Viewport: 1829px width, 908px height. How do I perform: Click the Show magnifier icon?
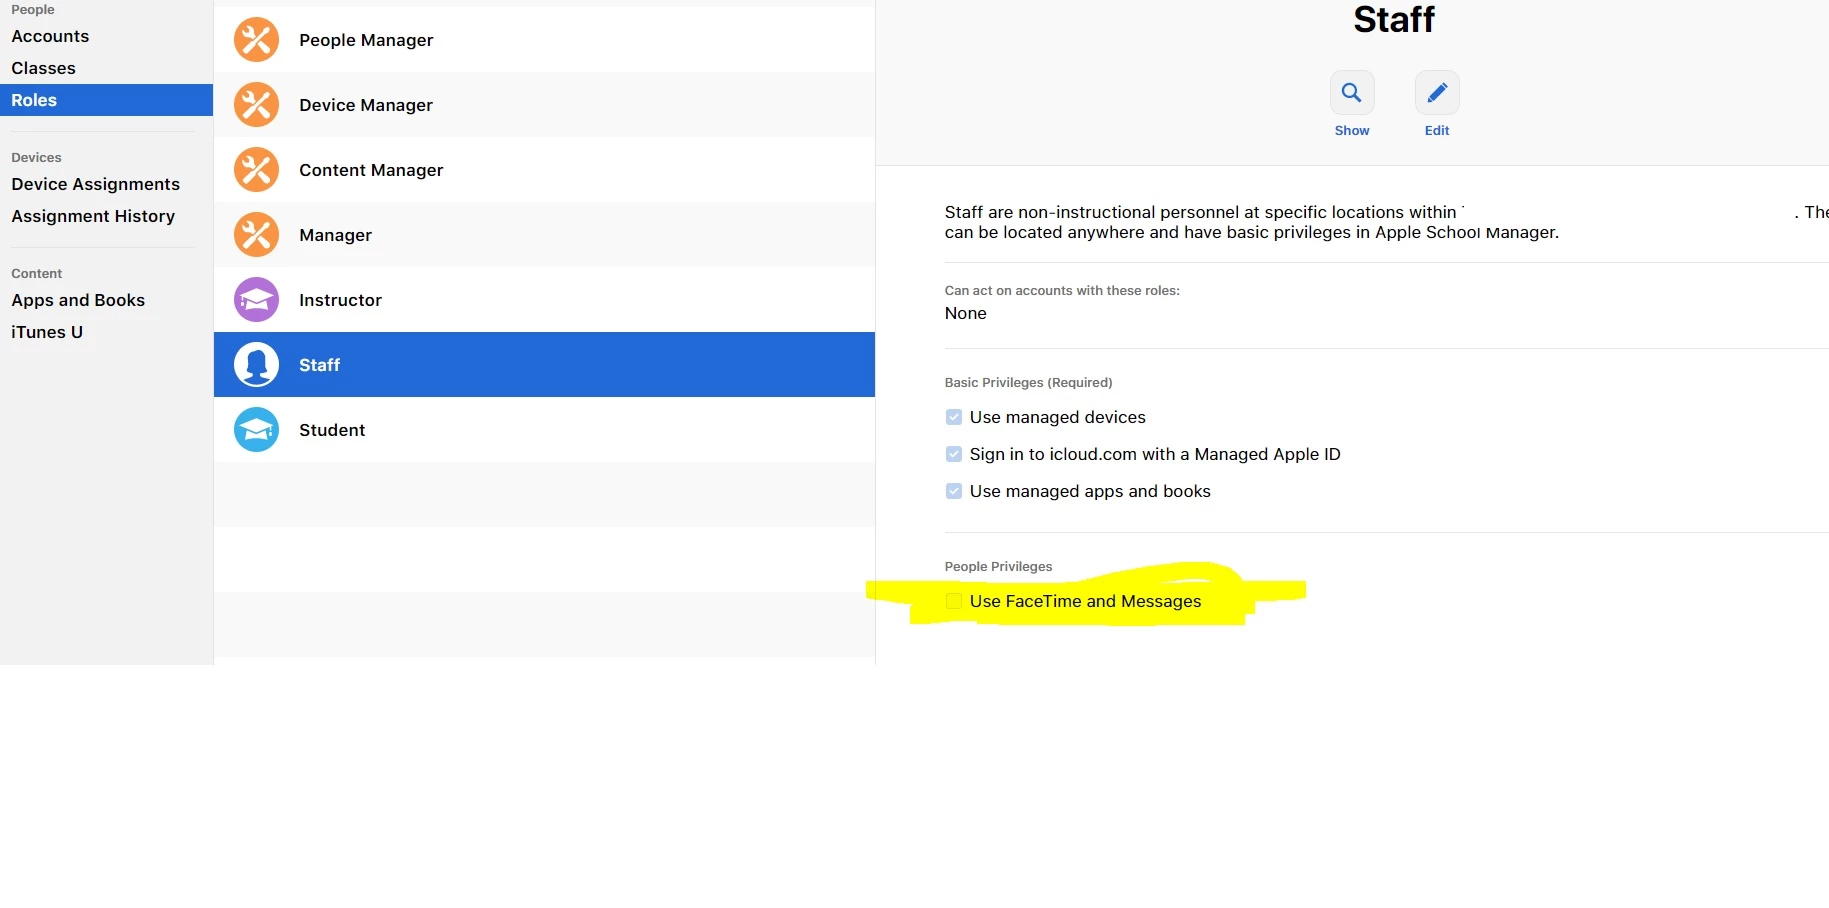point(1352,93)
